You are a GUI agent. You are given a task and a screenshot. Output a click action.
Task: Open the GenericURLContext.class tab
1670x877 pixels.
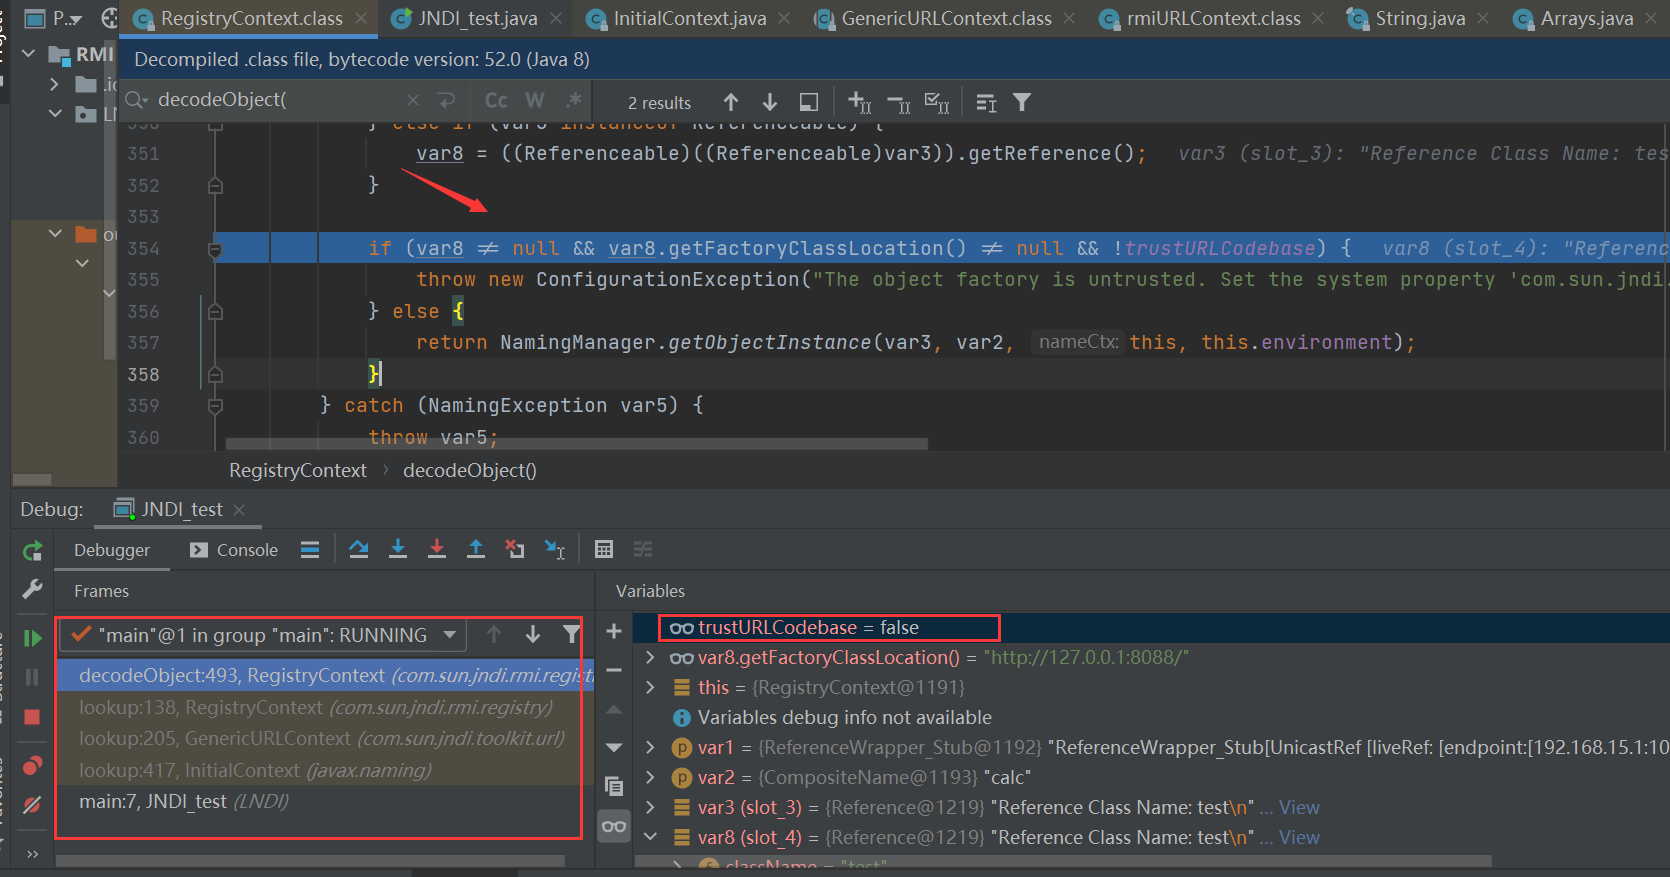click(946, 18)
